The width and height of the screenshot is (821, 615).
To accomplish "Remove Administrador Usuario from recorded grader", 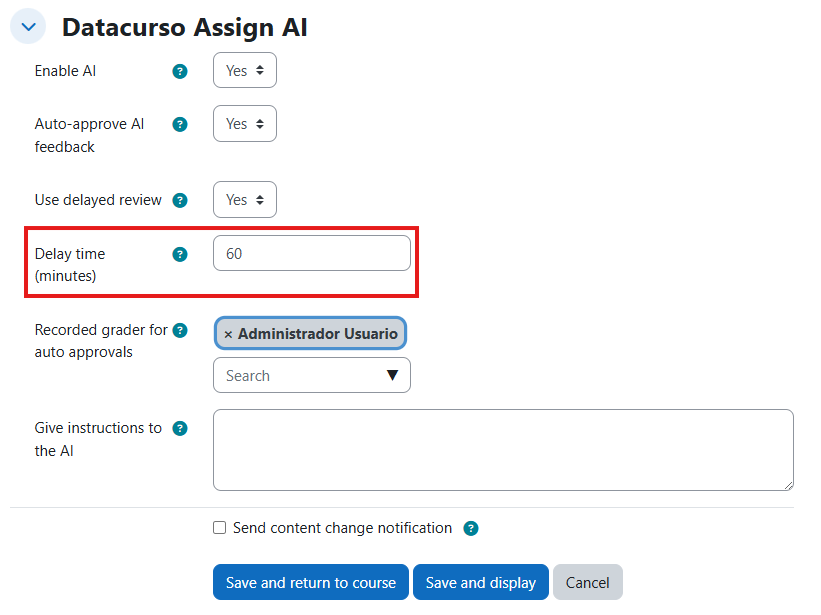I will click(x=228, y=334).
